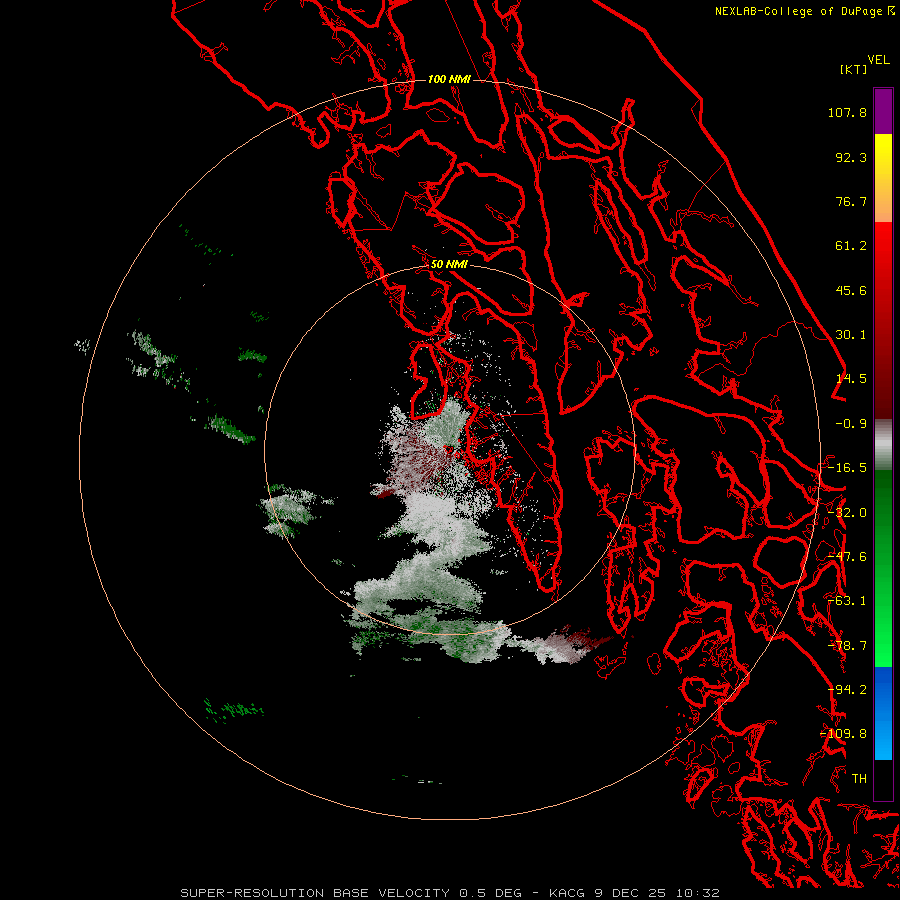
Task: Pick the green segment of the color bar
Action: 883,568
